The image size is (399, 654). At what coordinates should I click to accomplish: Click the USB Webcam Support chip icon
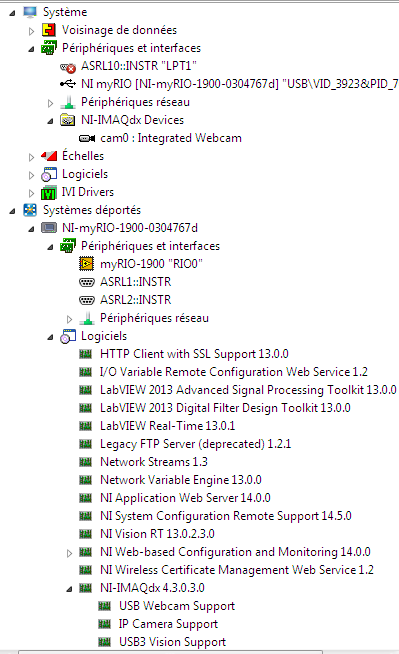pyautogui.click(x=104, y=606)
